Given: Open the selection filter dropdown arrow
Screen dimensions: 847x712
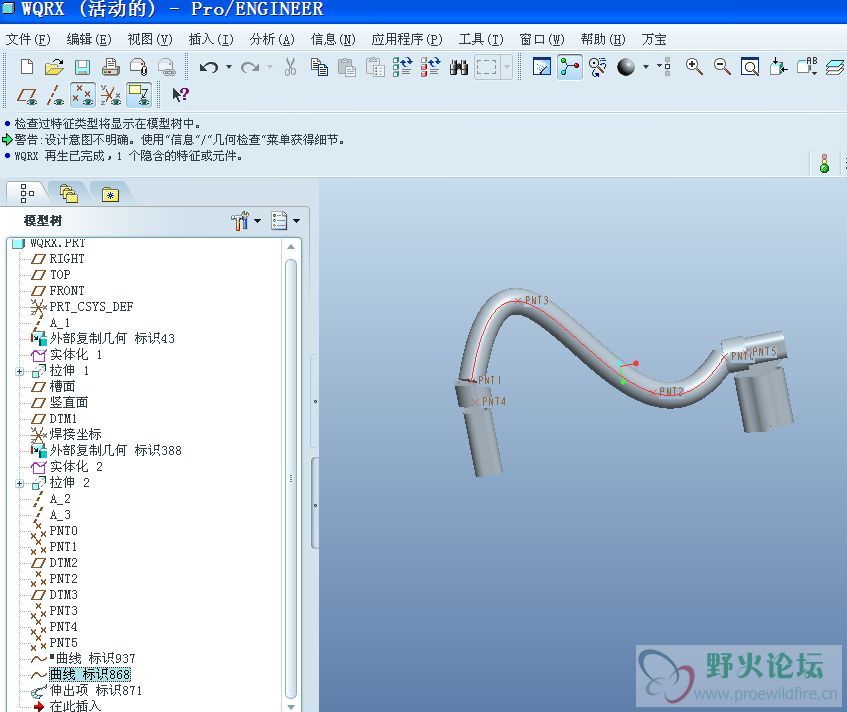Looking at the screenshot, I should coord(507,67).
